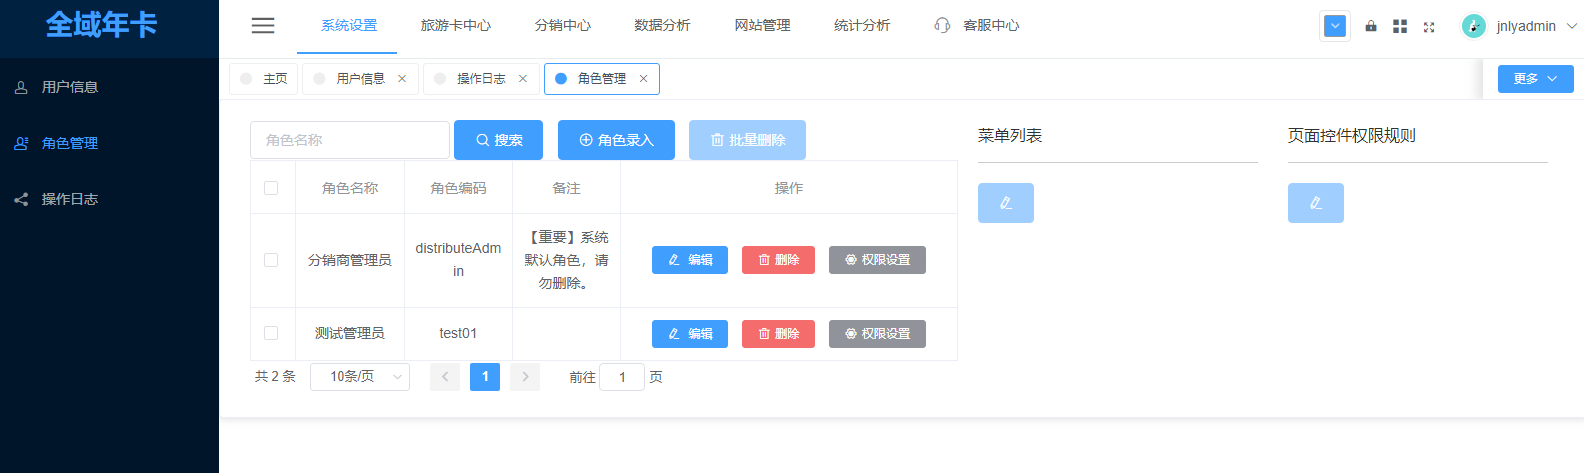Check the 测试管理员 row checkbox
Image resolution: width=1584 pixels, height=473 pixels.
(x=271, y=333)
